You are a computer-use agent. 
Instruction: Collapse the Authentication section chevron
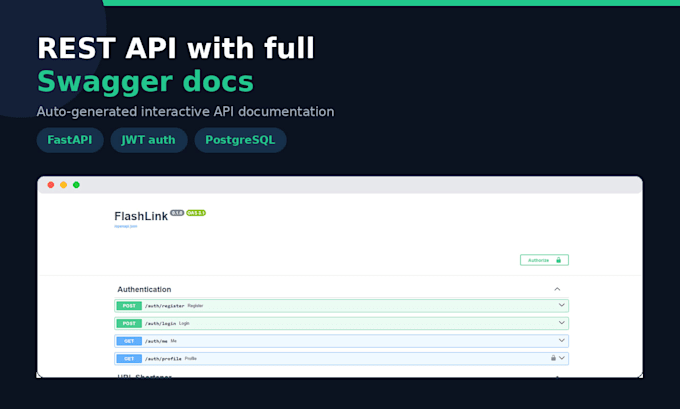click(557, 289)
